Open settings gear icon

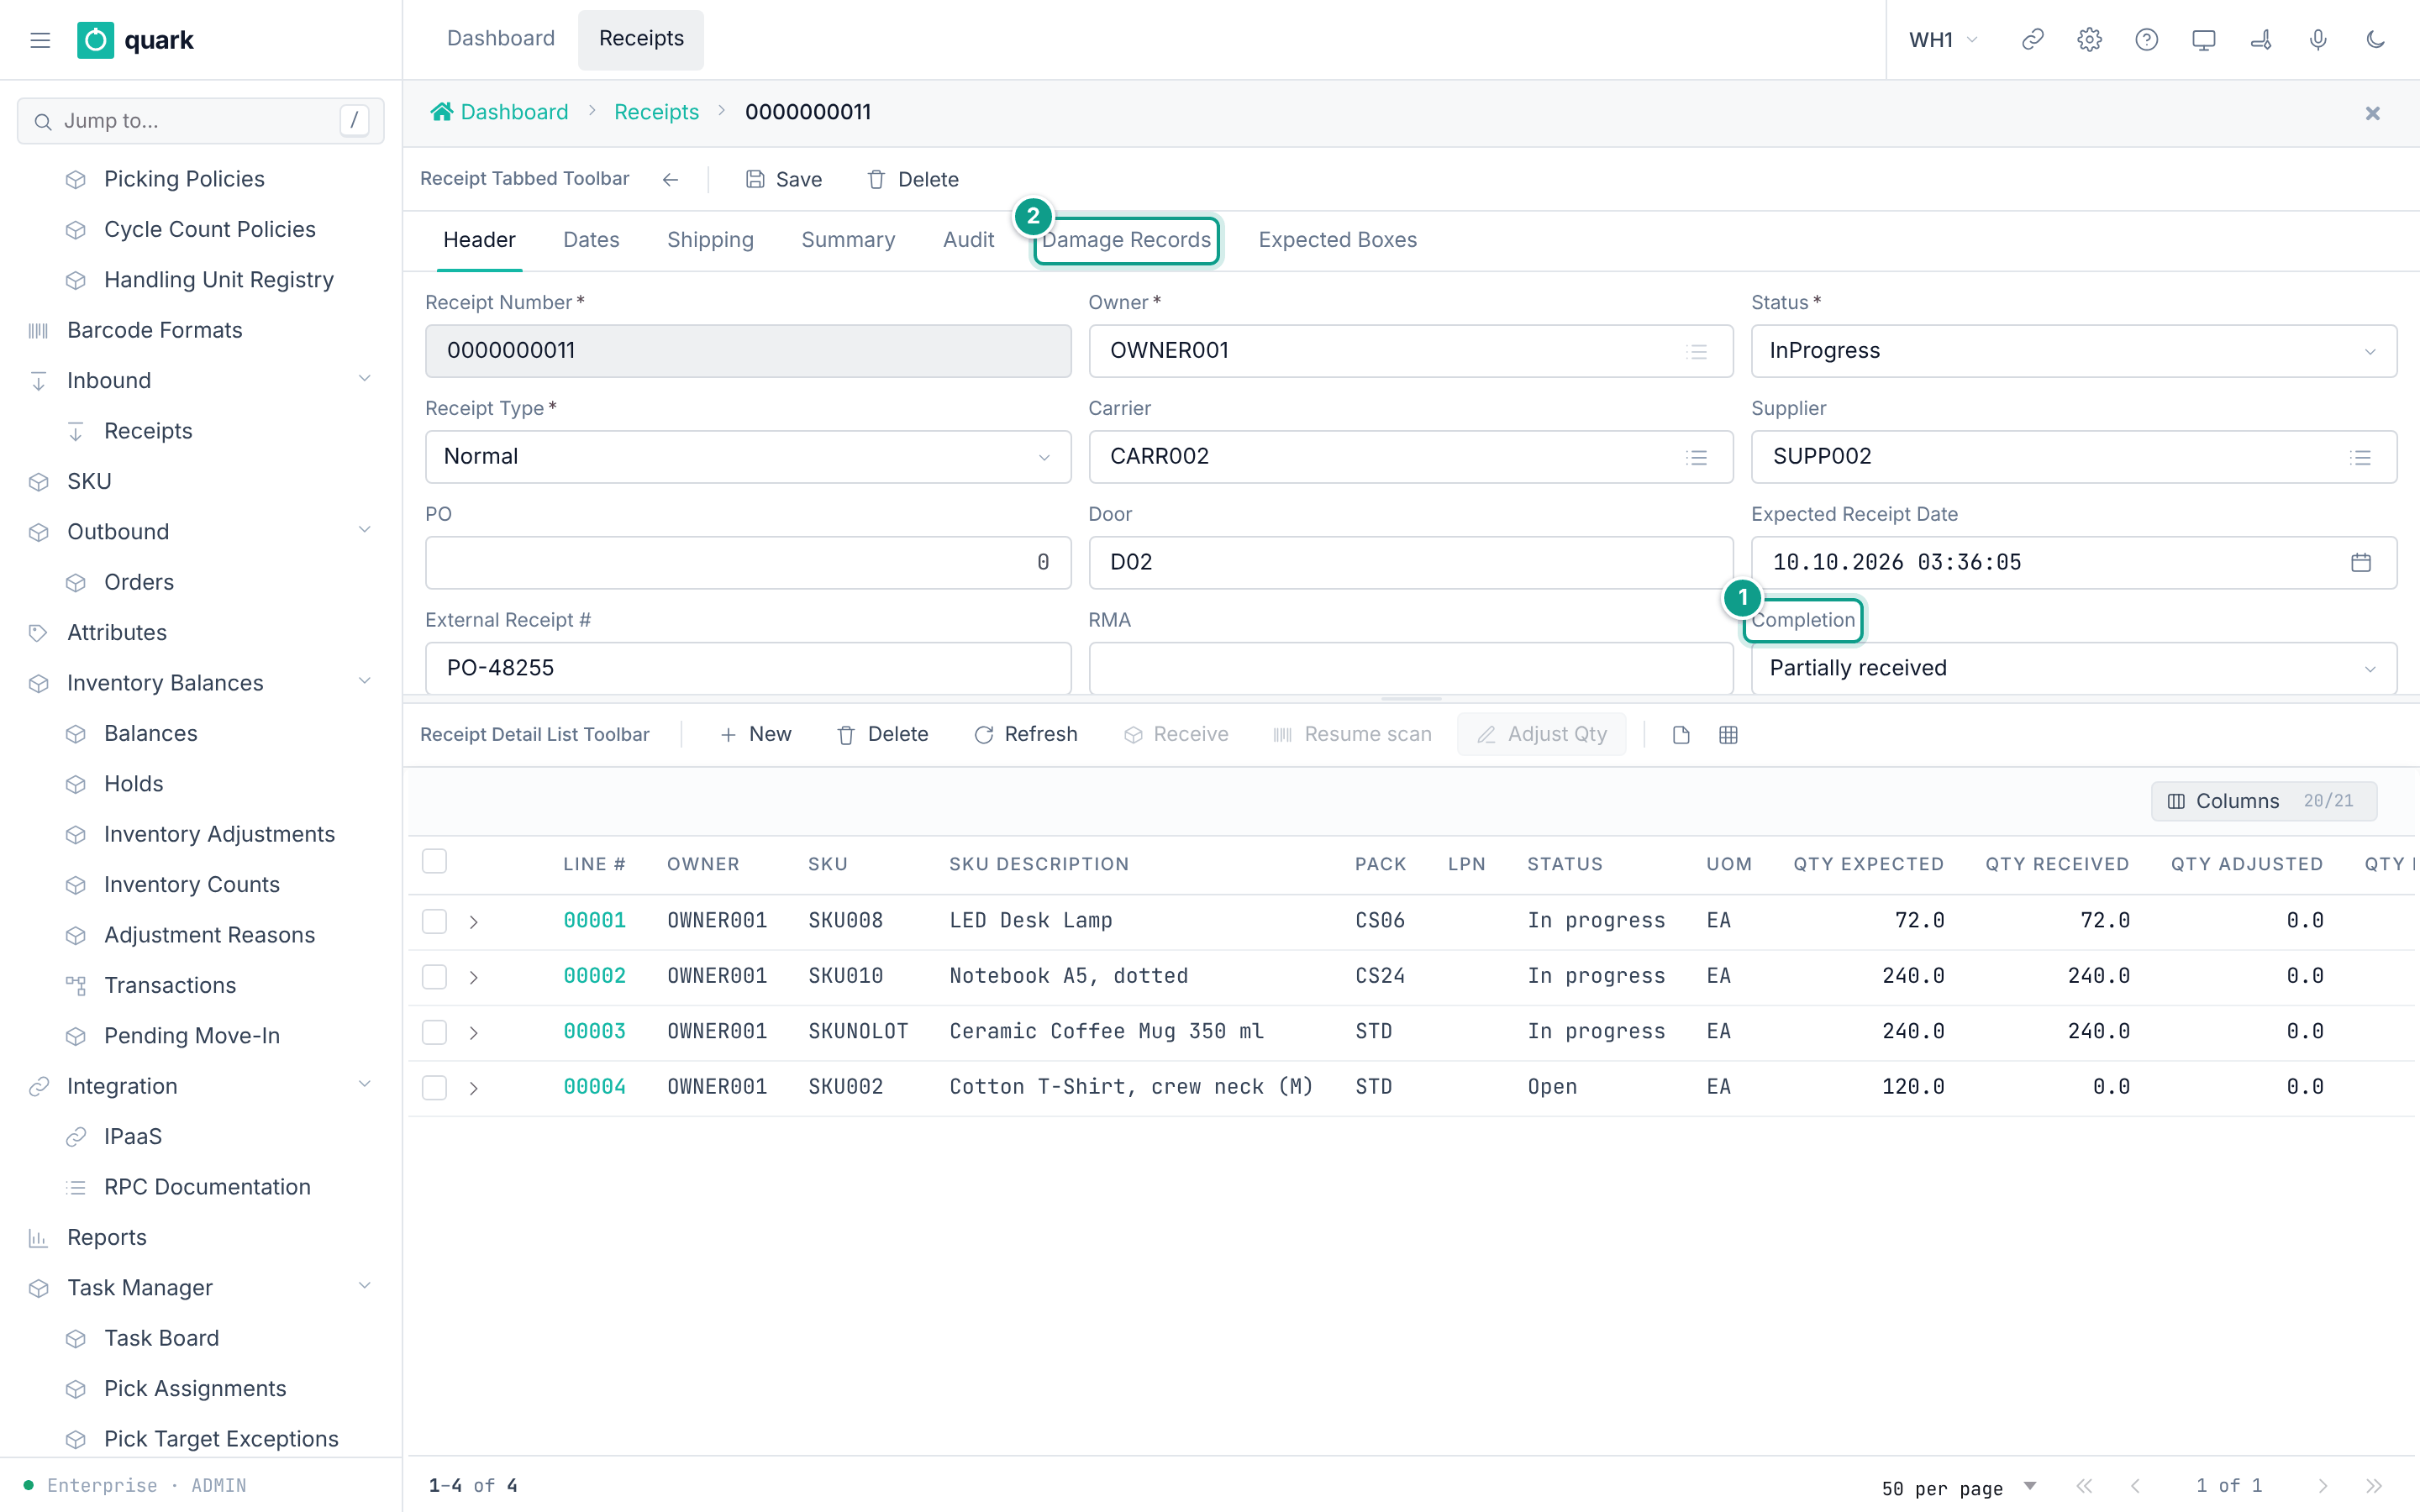(x=2089, y=40)
